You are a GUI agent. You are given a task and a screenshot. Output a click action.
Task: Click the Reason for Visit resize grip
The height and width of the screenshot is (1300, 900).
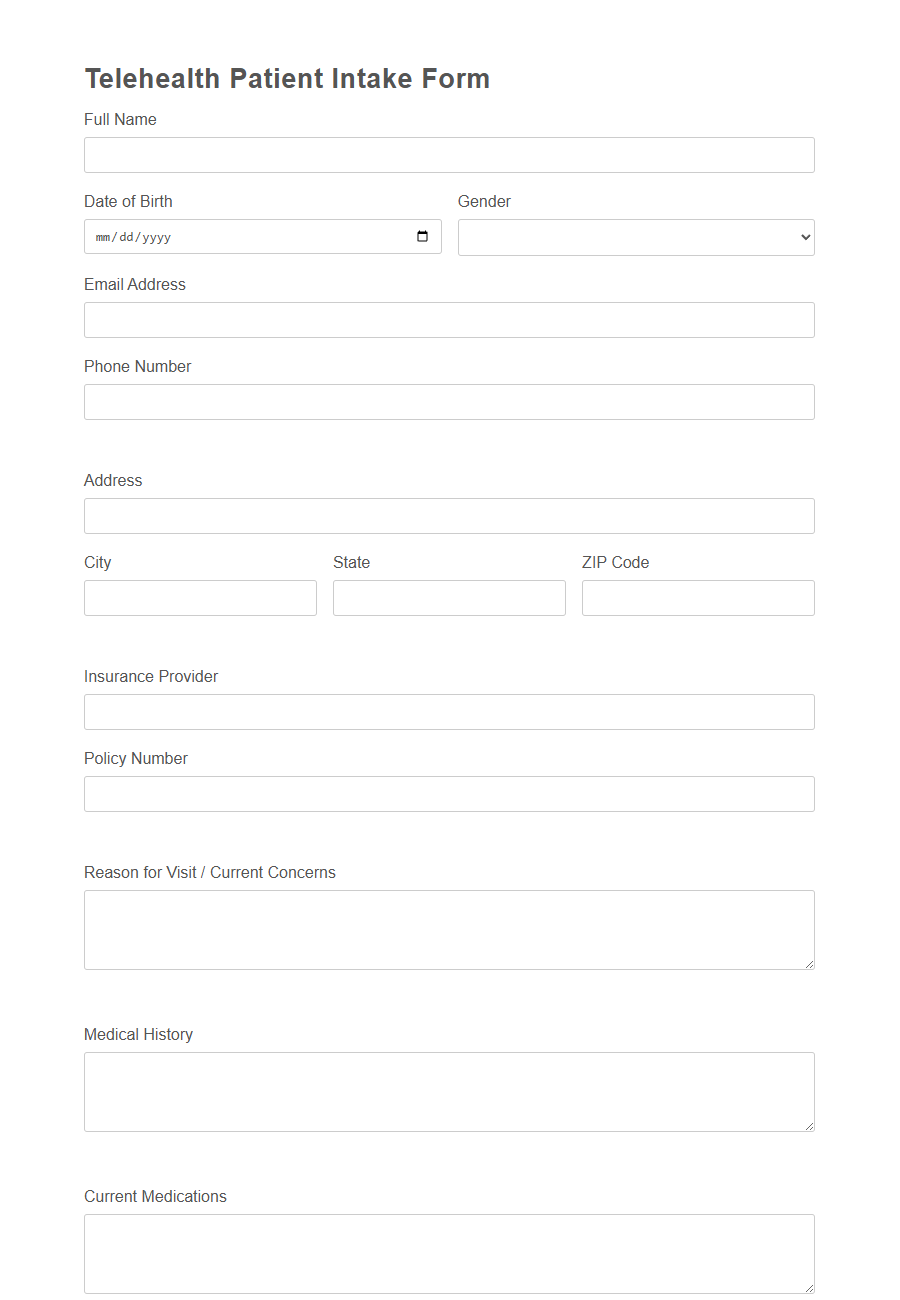809,963
